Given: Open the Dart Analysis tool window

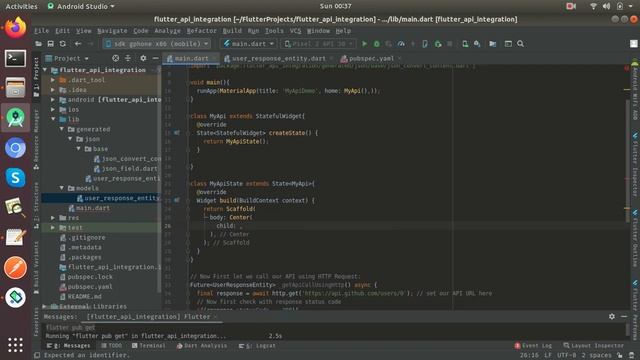Looking at the screenshot, I should (202, 346).
